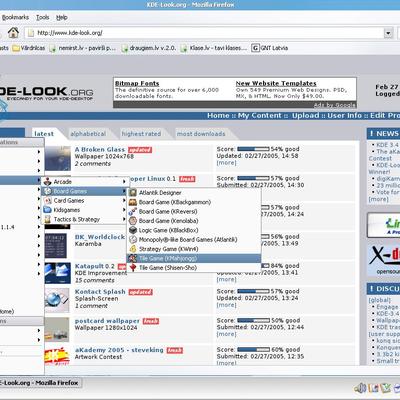Click the kde-look.org address field
The image size is (400, 400).
click(x=208, y=33)
